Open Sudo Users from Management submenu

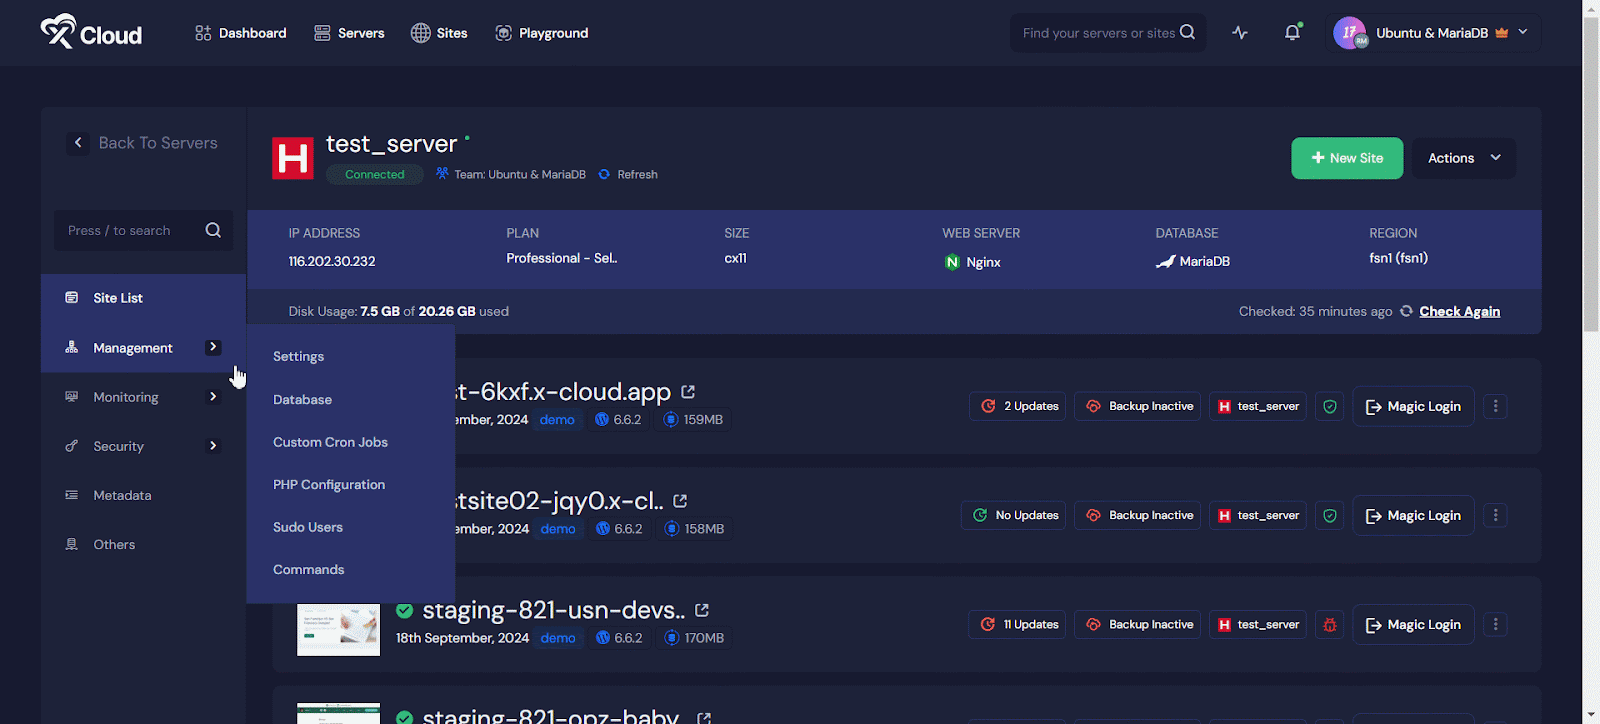308,527
